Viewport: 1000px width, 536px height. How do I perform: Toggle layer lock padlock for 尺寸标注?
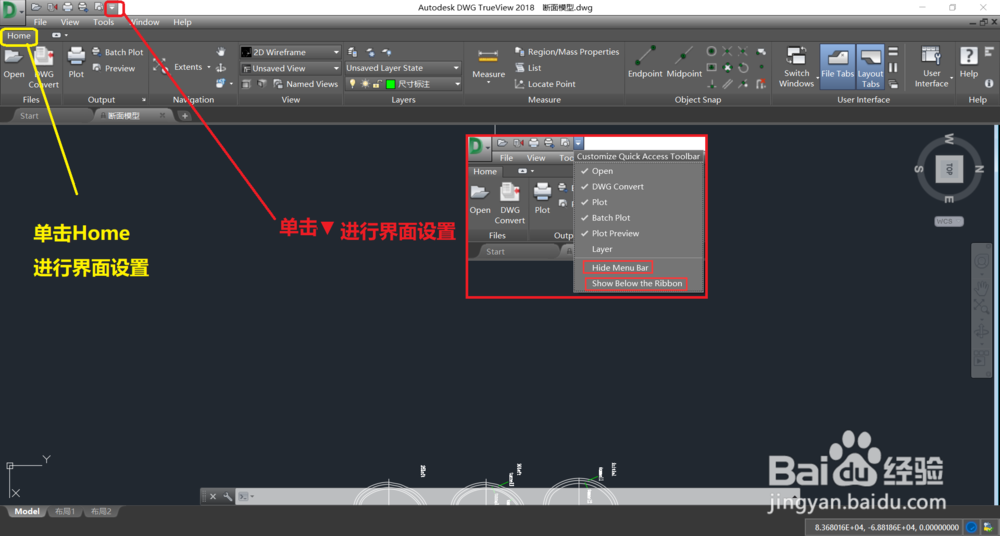pyautogui.click(x=376, y=84)
